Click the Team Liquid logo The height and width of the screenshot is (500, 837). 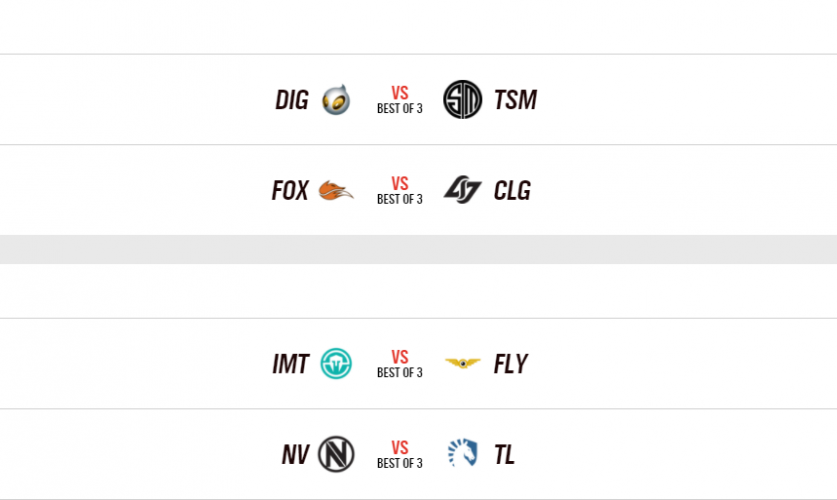pyautogui.click(x=462, y=454)
